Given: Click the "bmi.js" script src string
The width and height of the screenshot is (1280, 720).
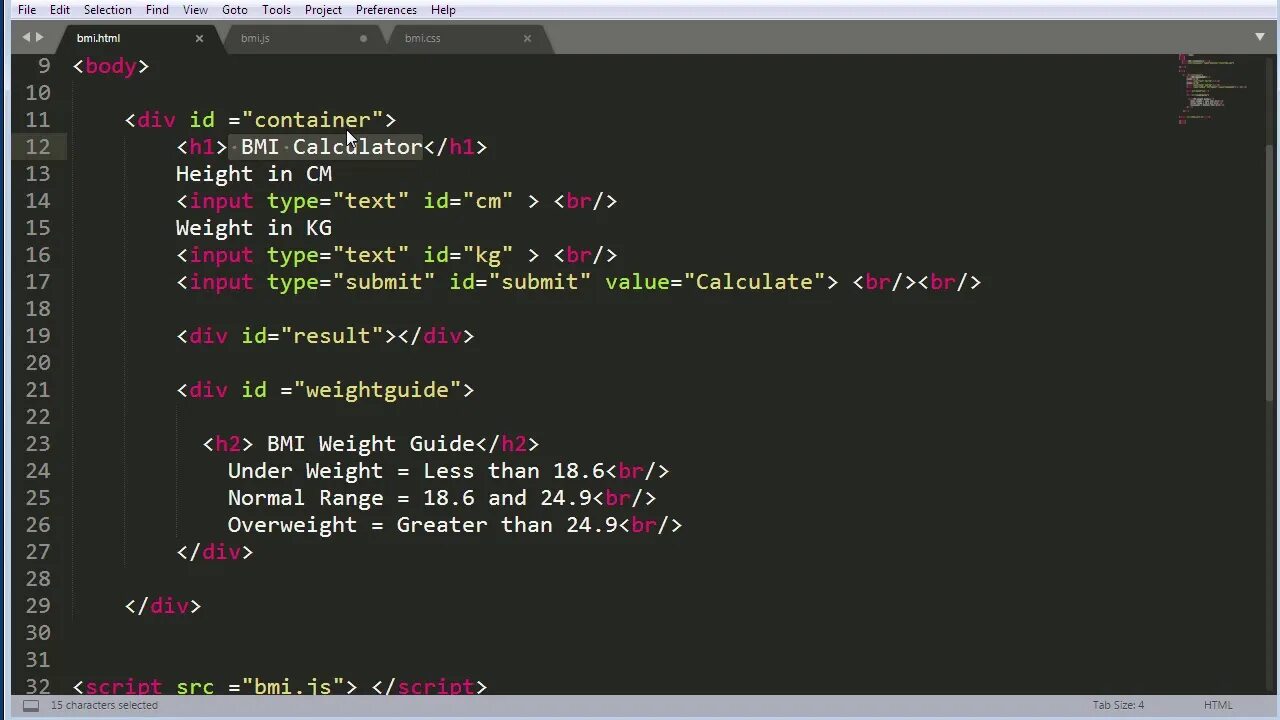Looking at the screenshot, I should (x=293, y=687).
